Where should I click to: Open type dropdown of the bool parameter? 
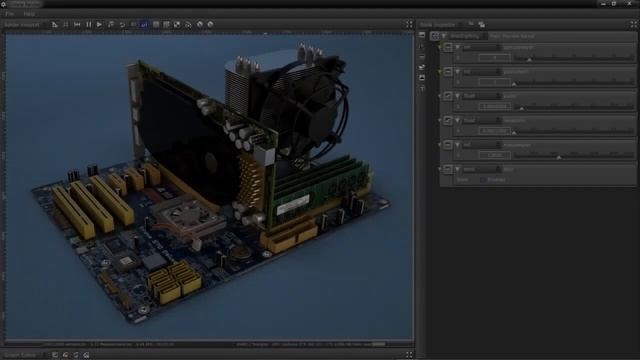pos(482,169)
